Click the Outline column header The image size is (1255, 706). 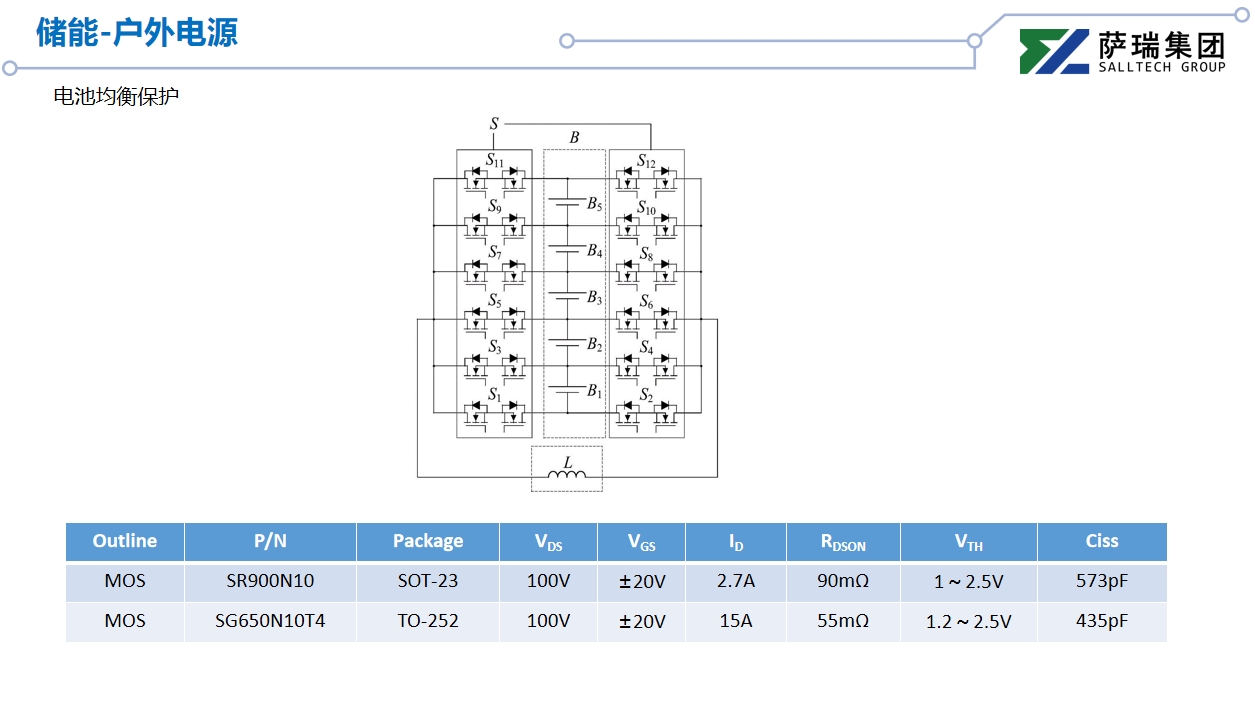pyautogui.click(x=125, y=541)
